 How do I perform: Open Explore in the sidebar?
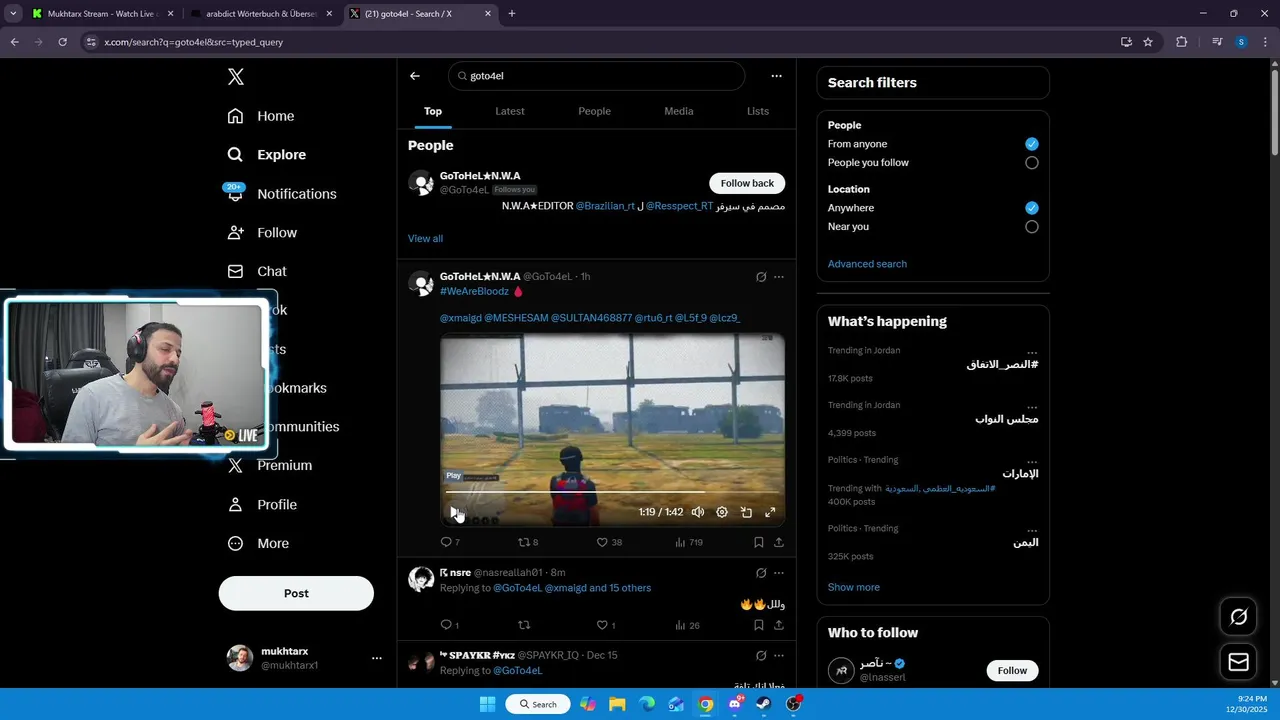point(267,155)
